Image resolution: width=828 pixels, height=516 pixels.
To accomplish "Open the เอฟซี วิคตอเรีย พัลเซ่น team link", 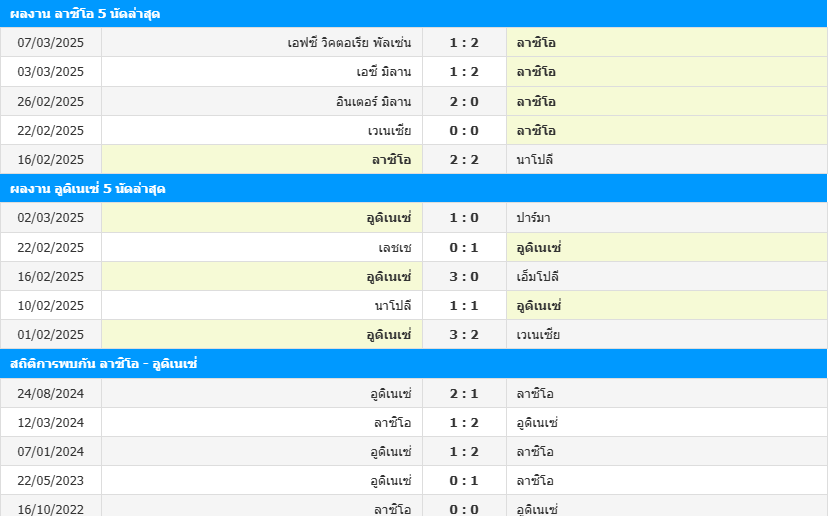I will 349,43.
